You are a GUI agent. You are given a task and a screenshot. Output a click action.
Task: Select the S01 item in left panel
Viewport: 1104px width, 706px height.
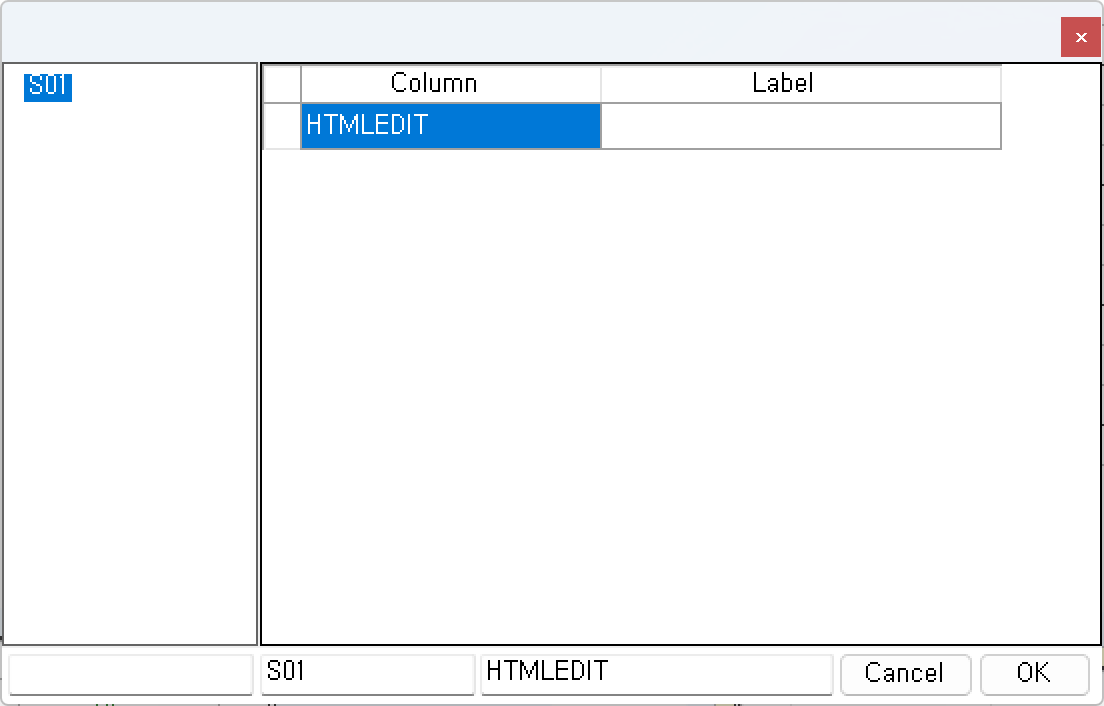click(x=48, y=86)
